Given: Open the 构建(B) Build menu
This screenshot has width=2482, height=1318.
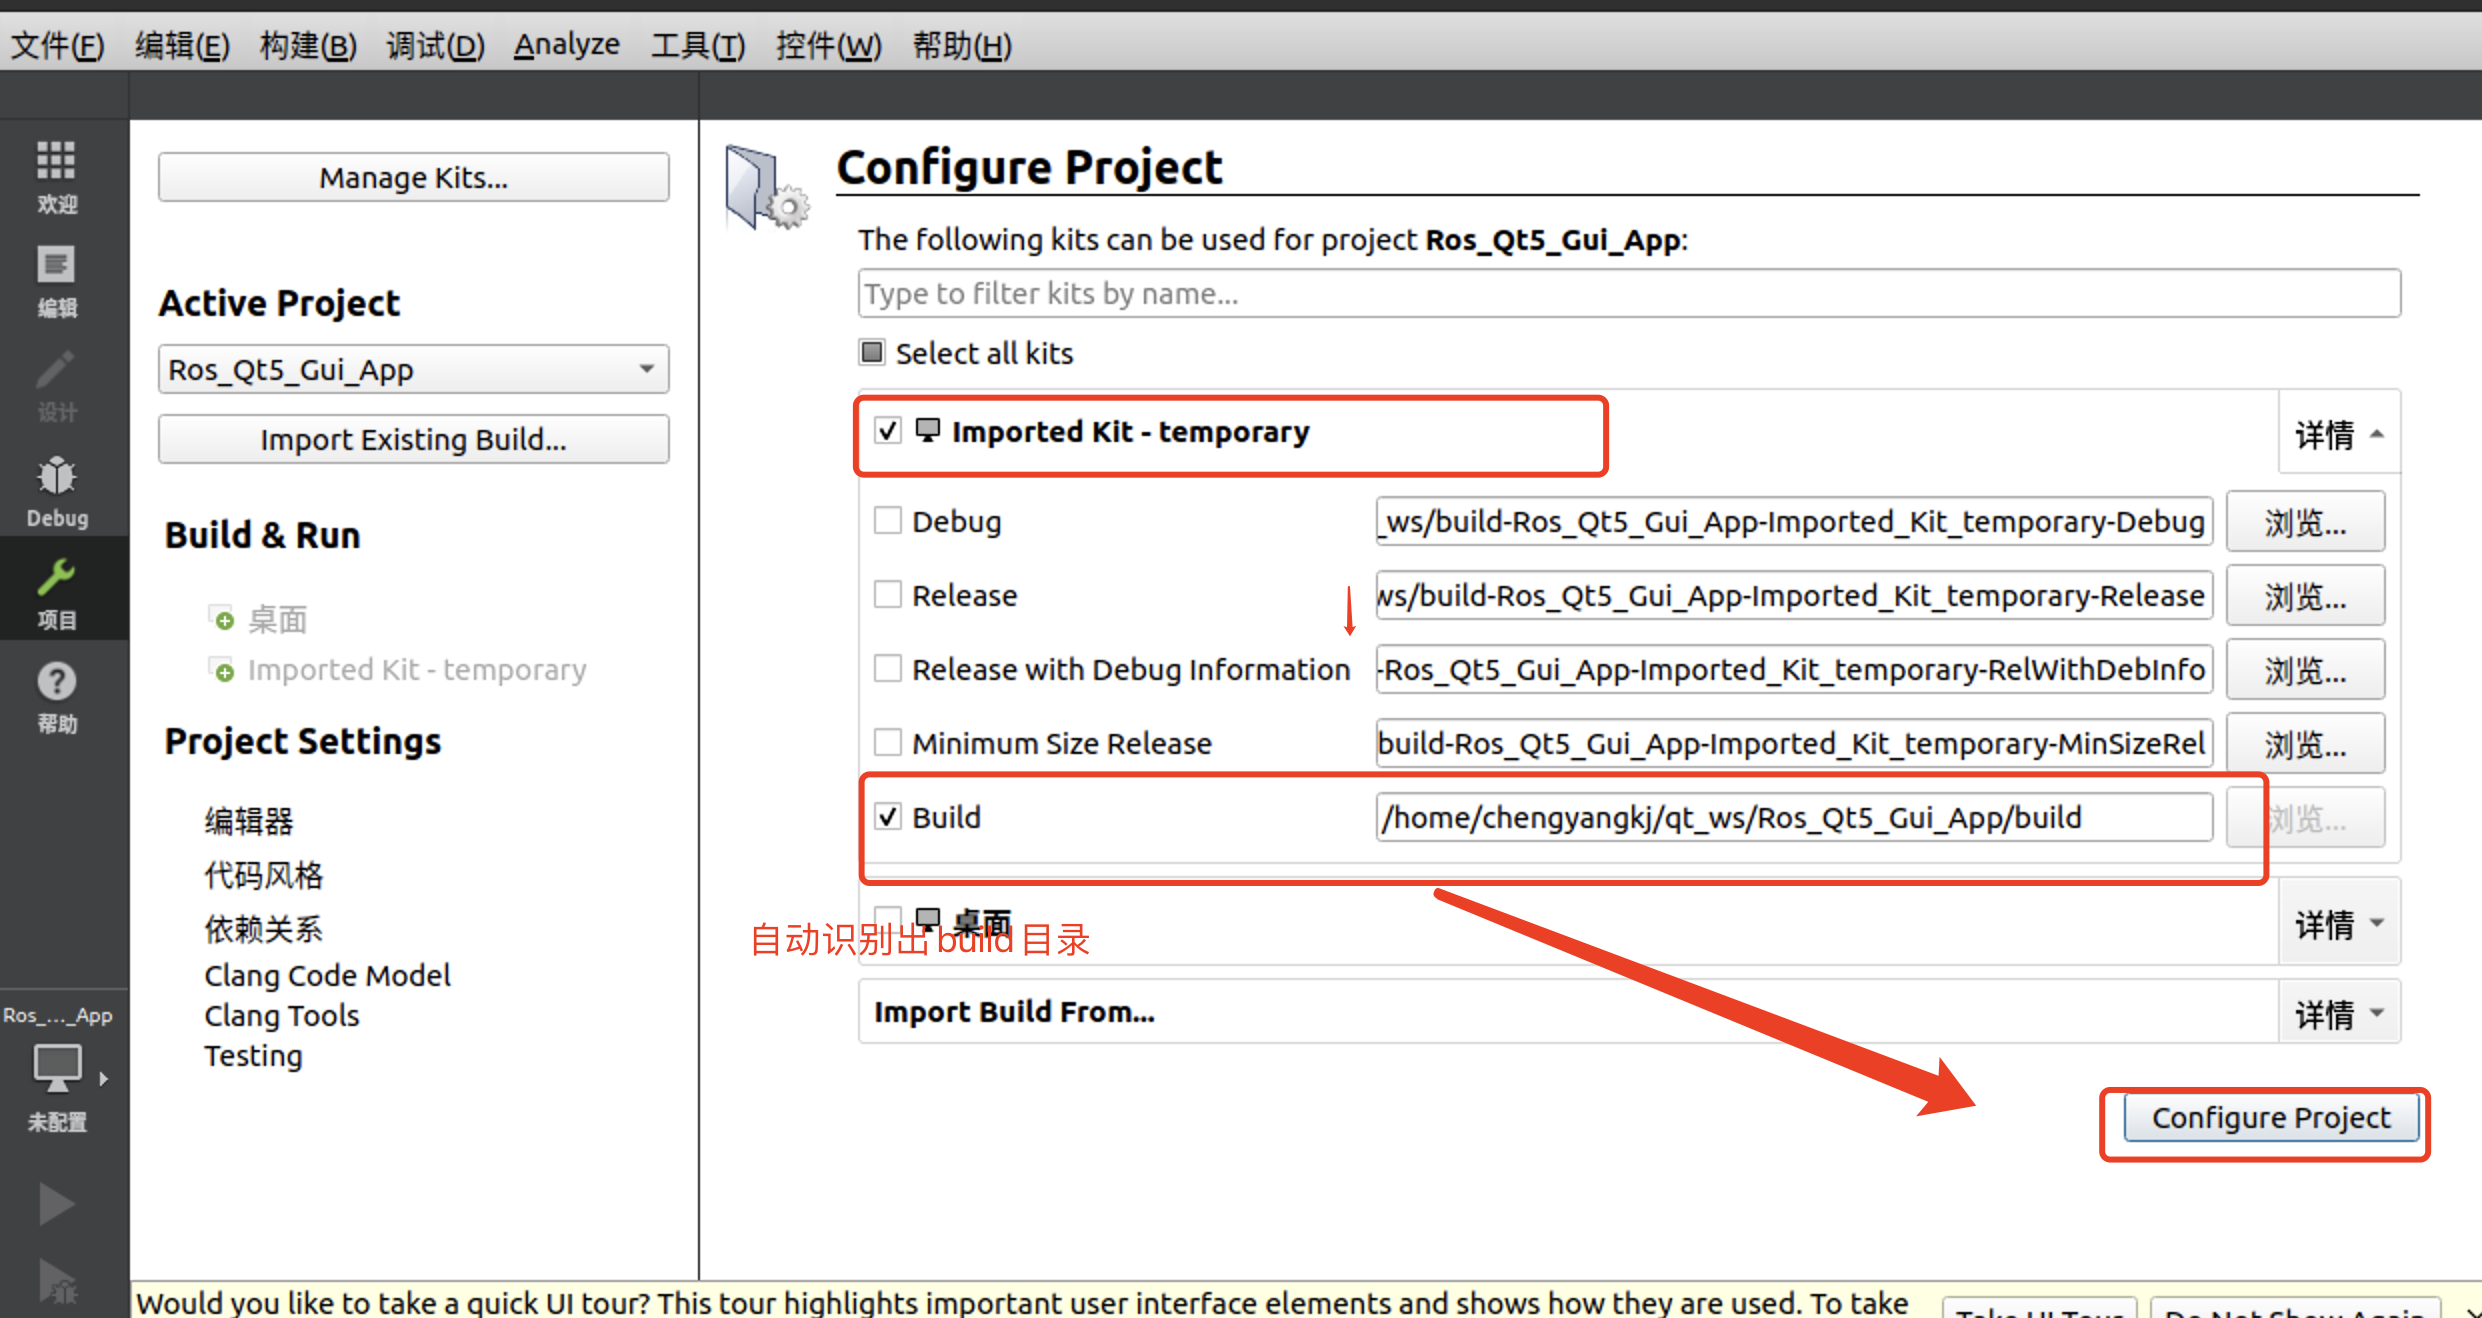Looking at the screenshot, I should [307, 45].
